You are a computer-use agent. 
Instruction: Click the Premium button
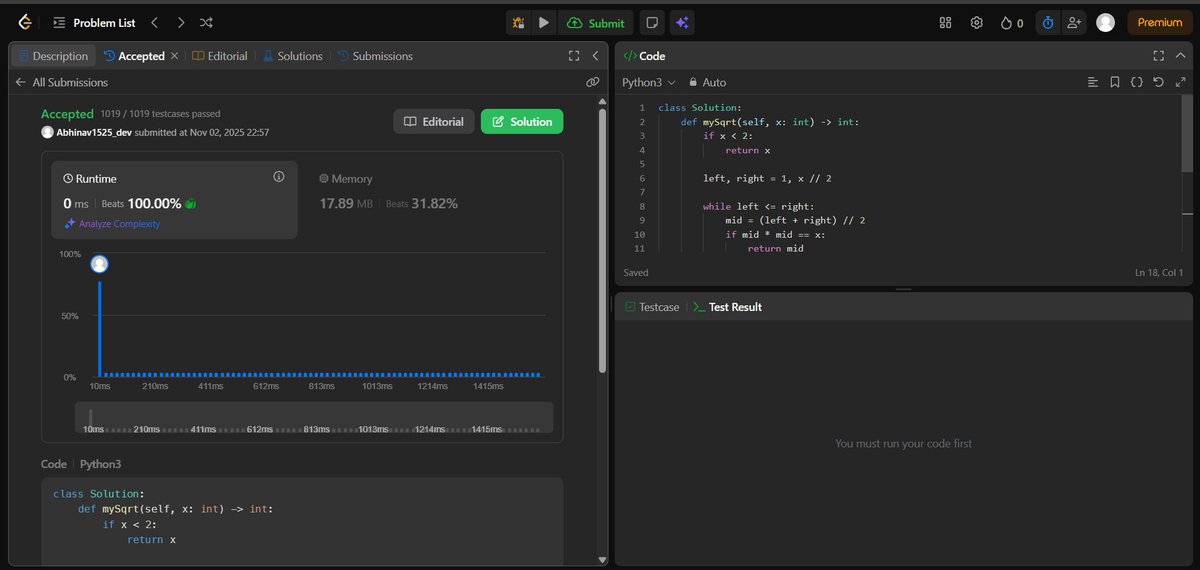(x=1160, y=23)
